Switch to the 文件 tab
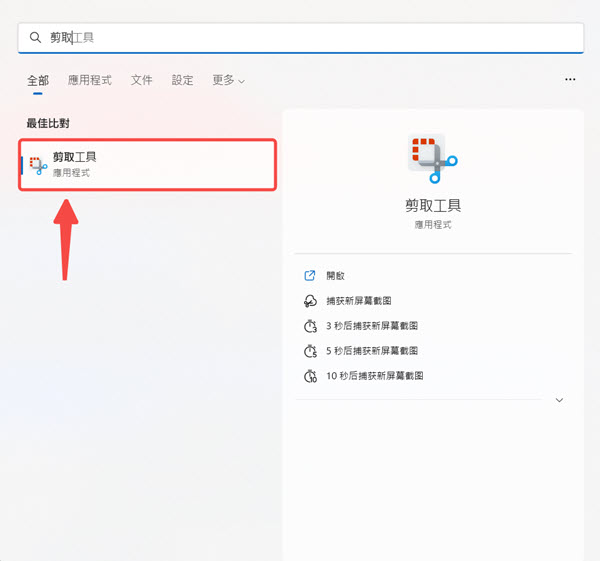The image size is (600, 561). tap(142, 80)
